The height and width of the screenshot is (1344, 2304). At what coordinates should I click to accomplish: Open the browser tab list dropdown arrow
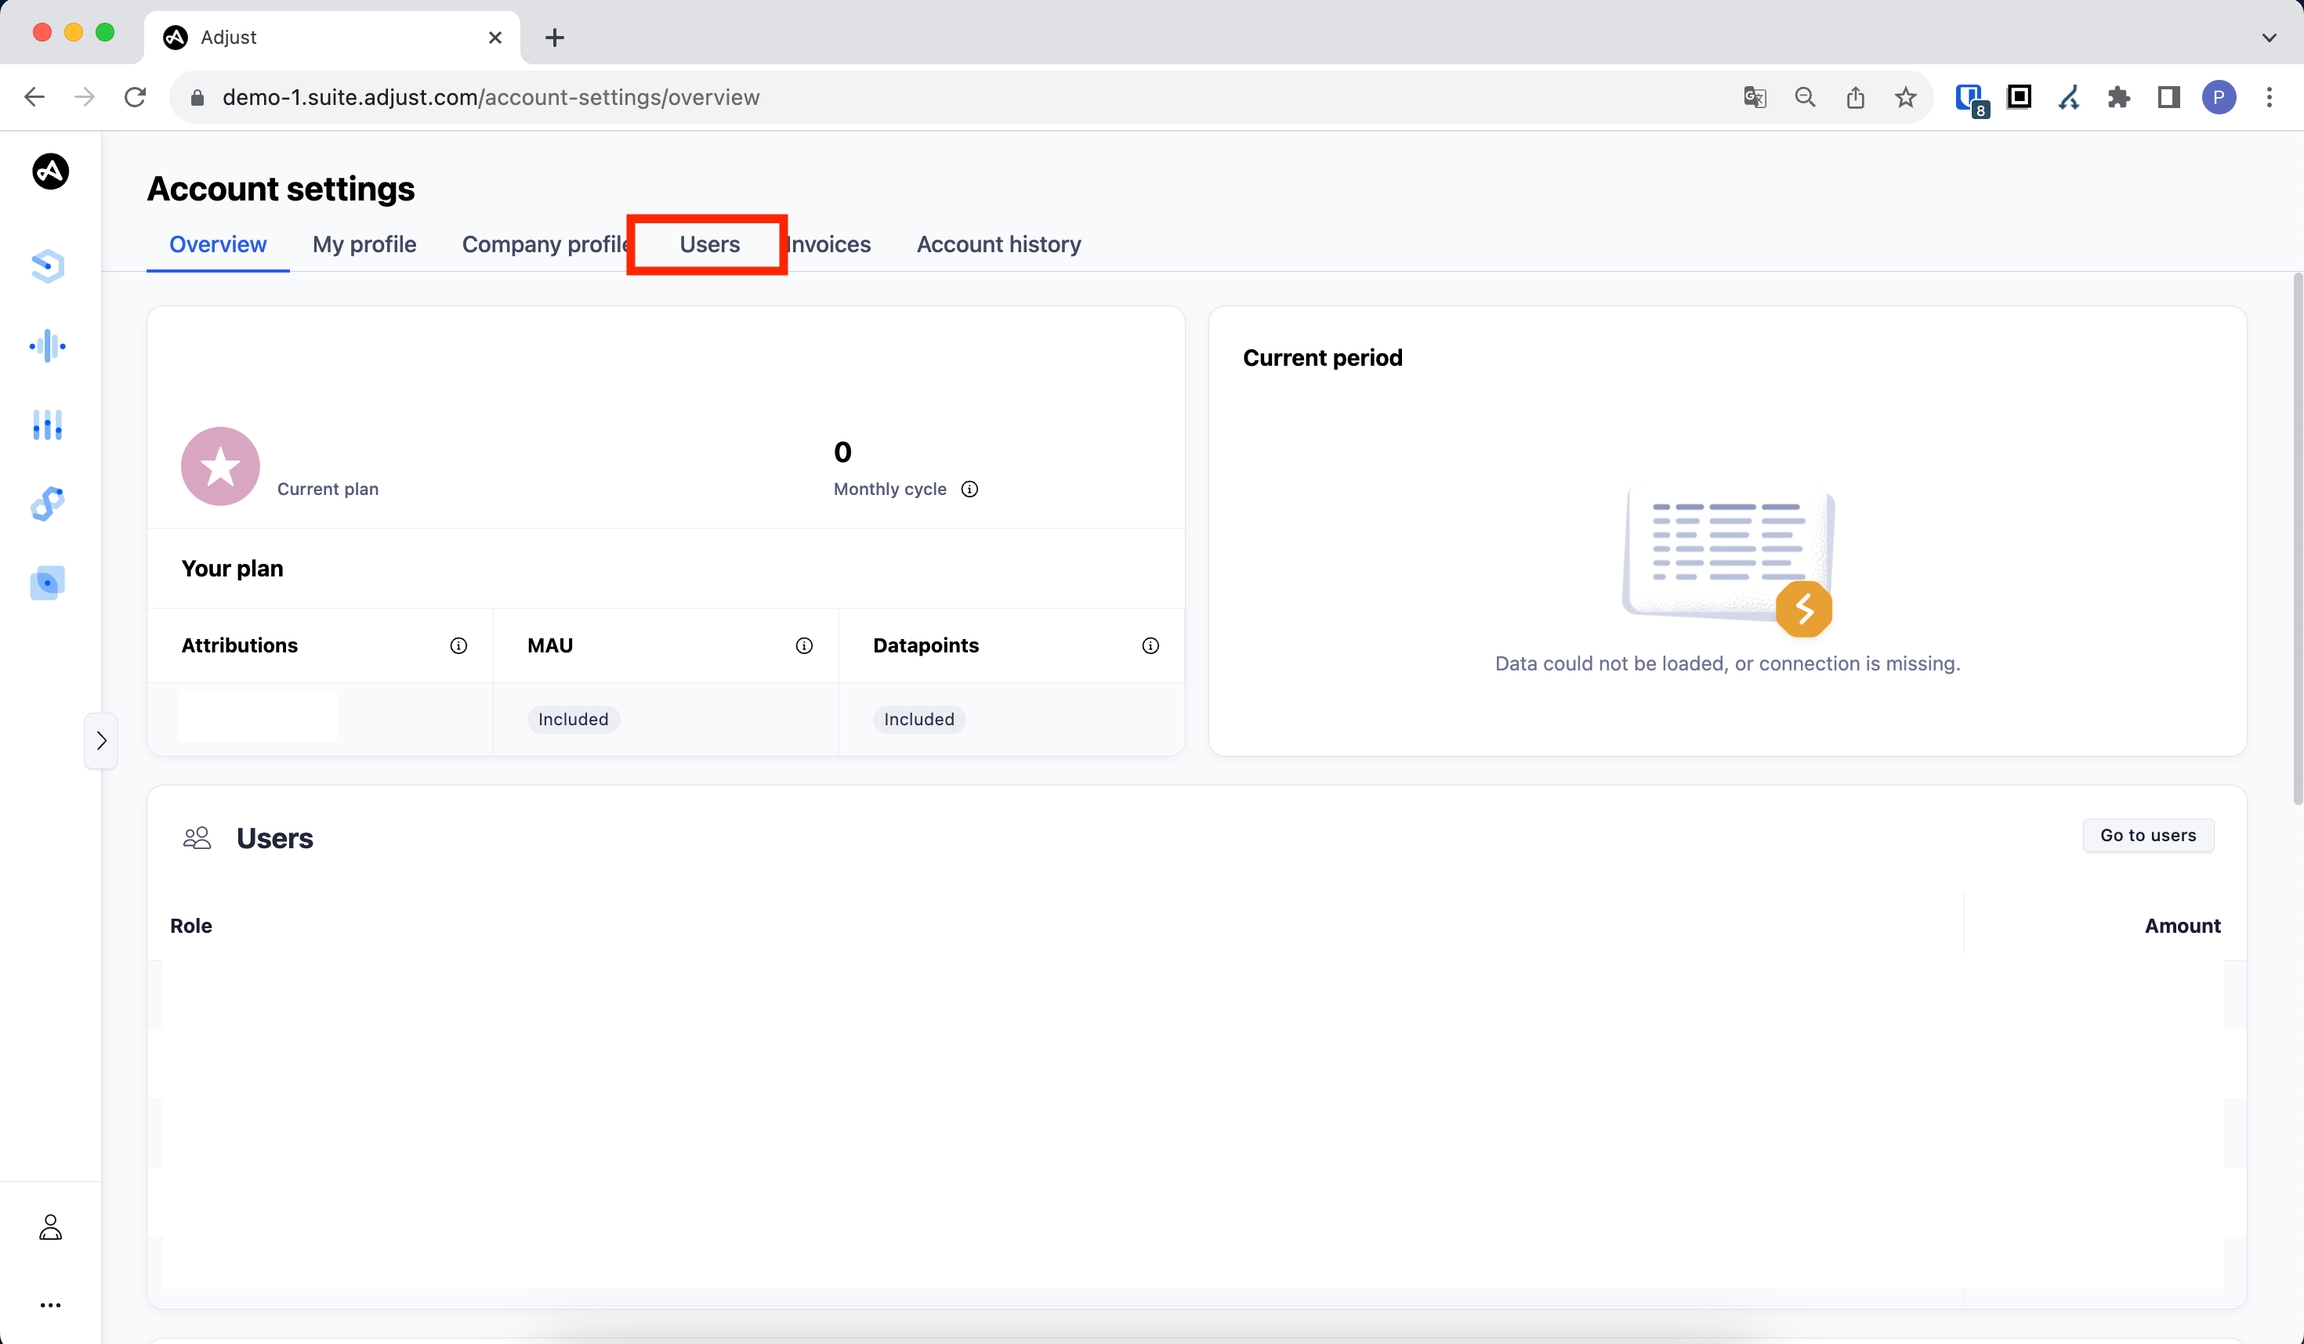(x=2269, y=38)
